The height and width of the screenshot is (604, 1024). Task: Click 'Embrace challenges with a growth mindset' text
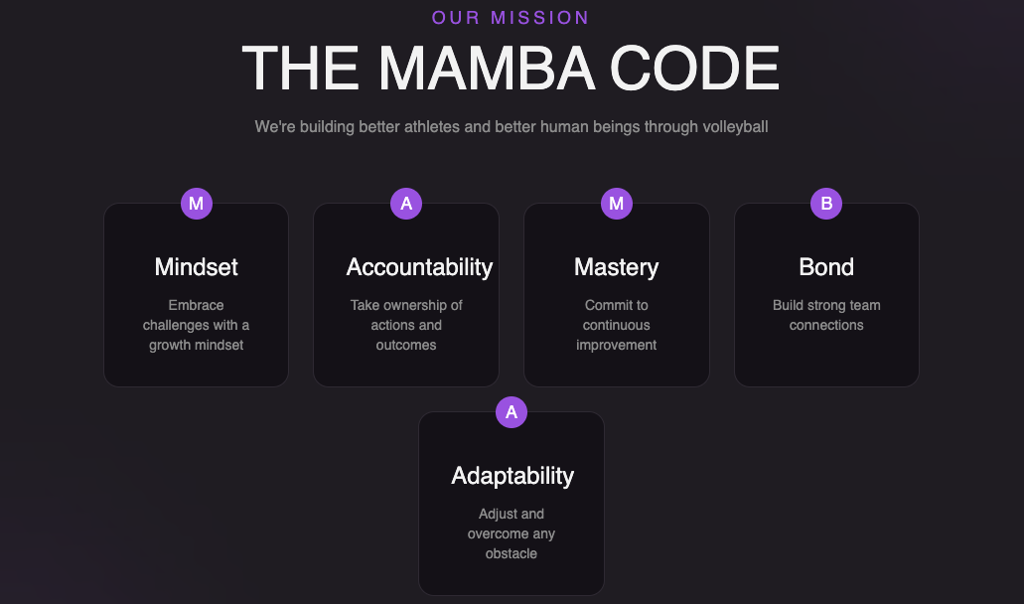196,325
